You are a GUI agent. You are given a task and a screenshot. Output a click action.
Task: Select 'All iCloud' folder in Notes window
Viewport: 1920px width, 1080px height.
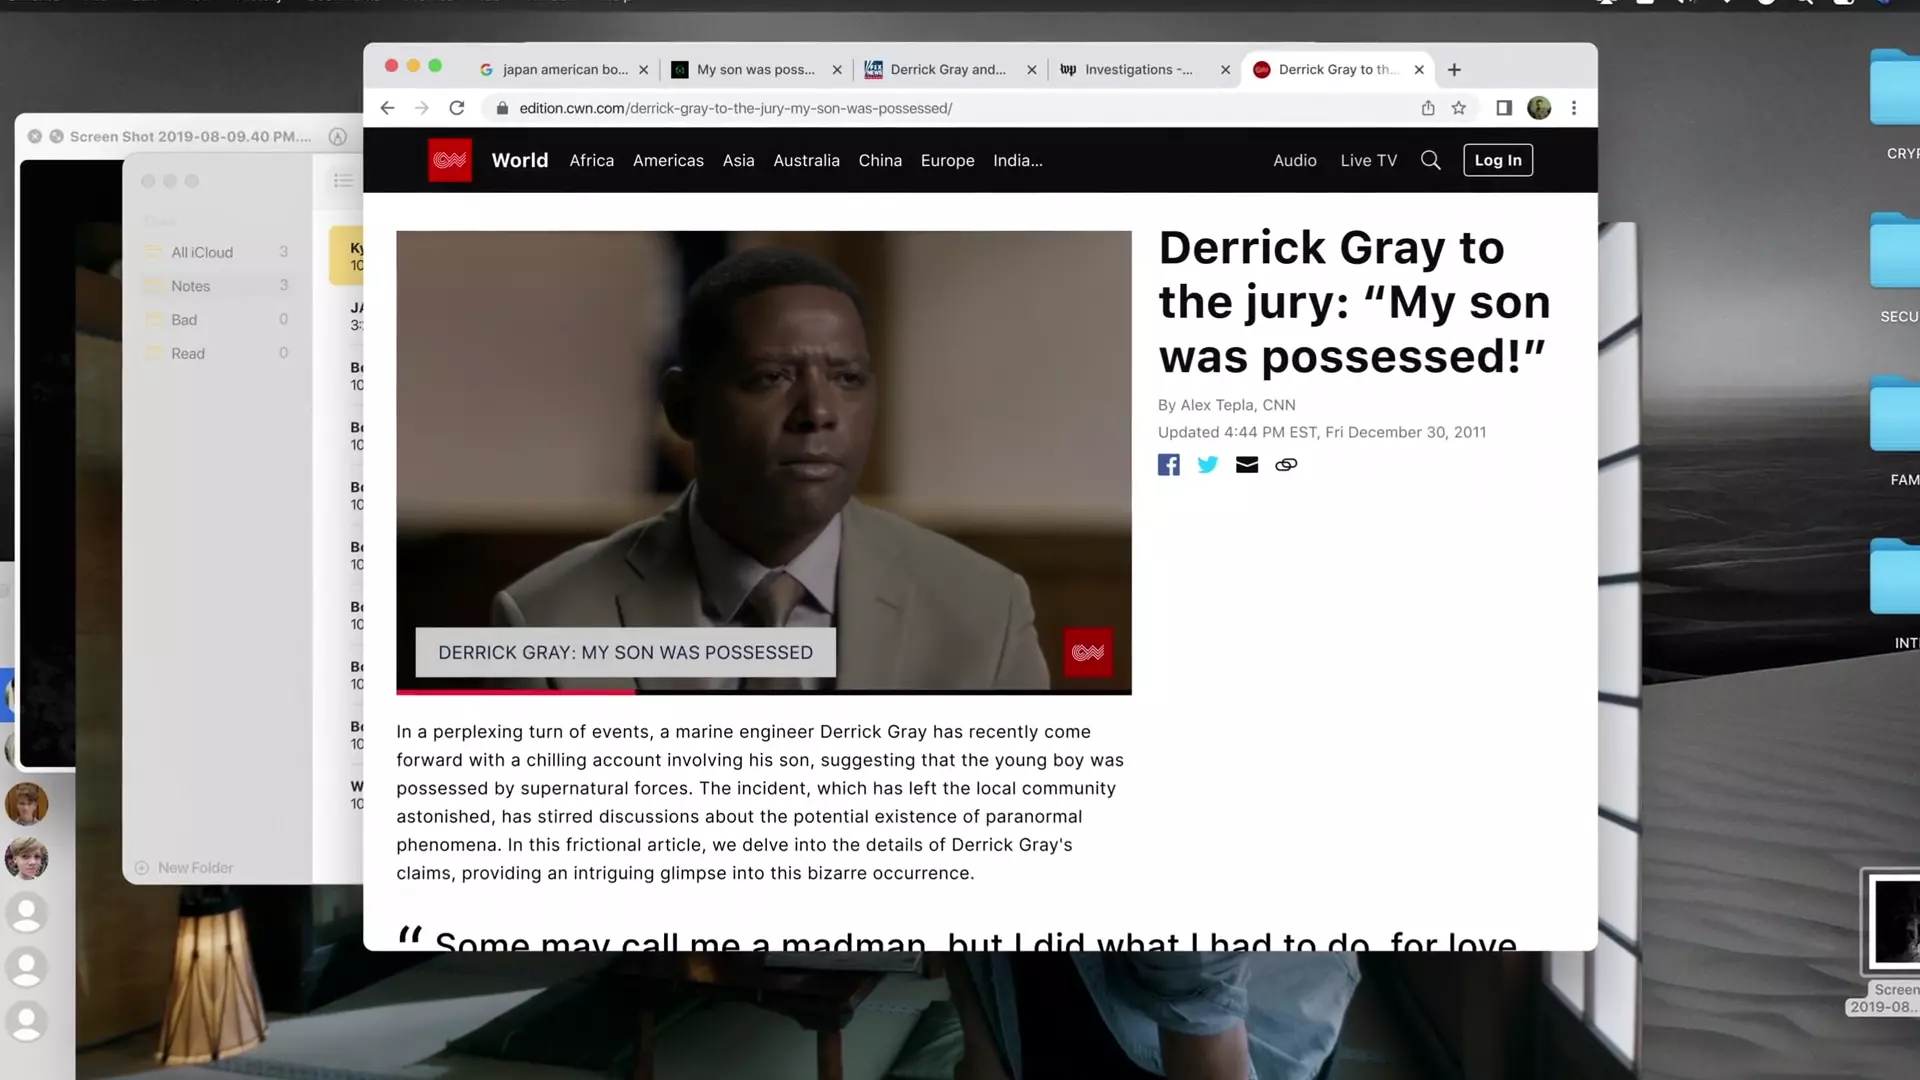pos(217,252)
